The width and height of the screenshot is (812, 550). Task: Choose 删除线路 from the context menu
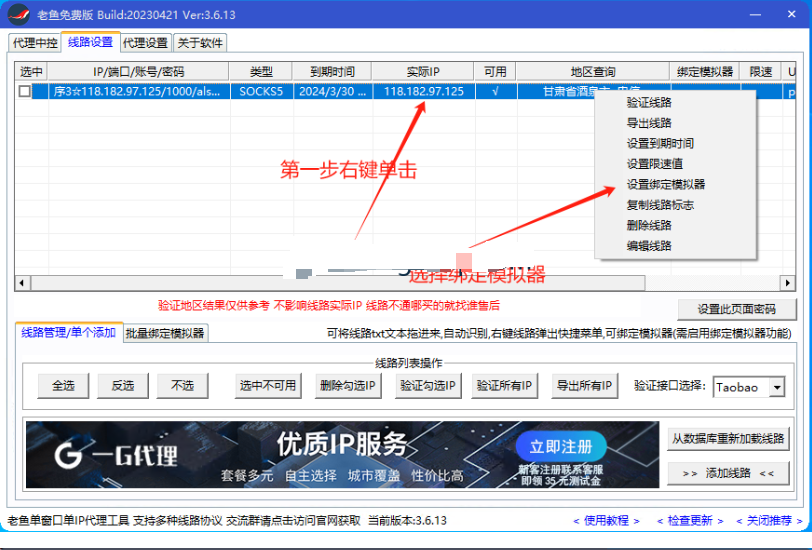pyautogui.click(x=649, y=225)
